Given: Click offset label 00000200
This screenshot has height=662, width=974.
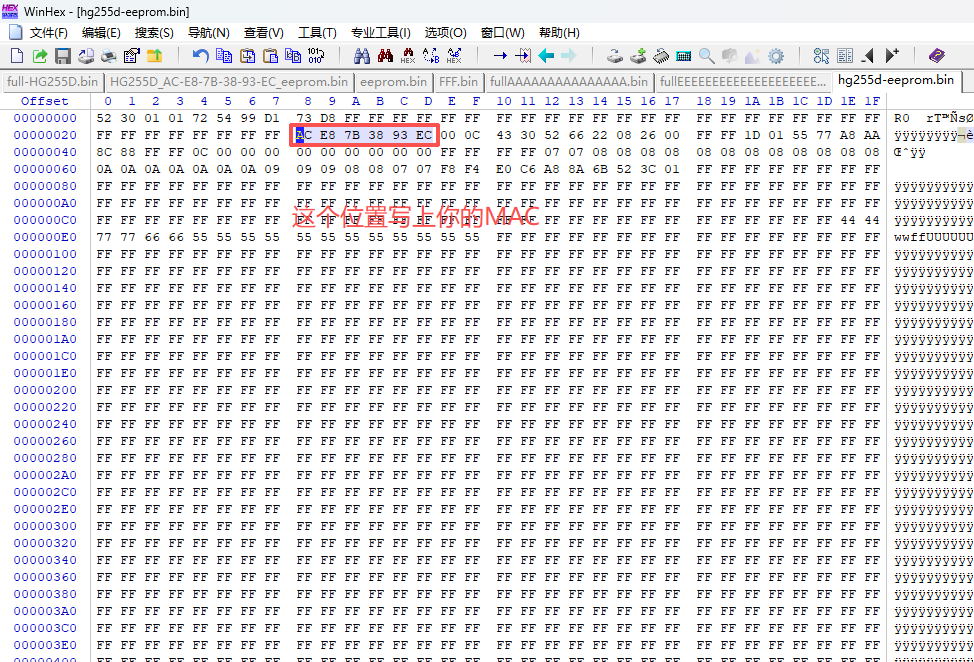Looking at the screenshot, I should click(x=45, y=390).
